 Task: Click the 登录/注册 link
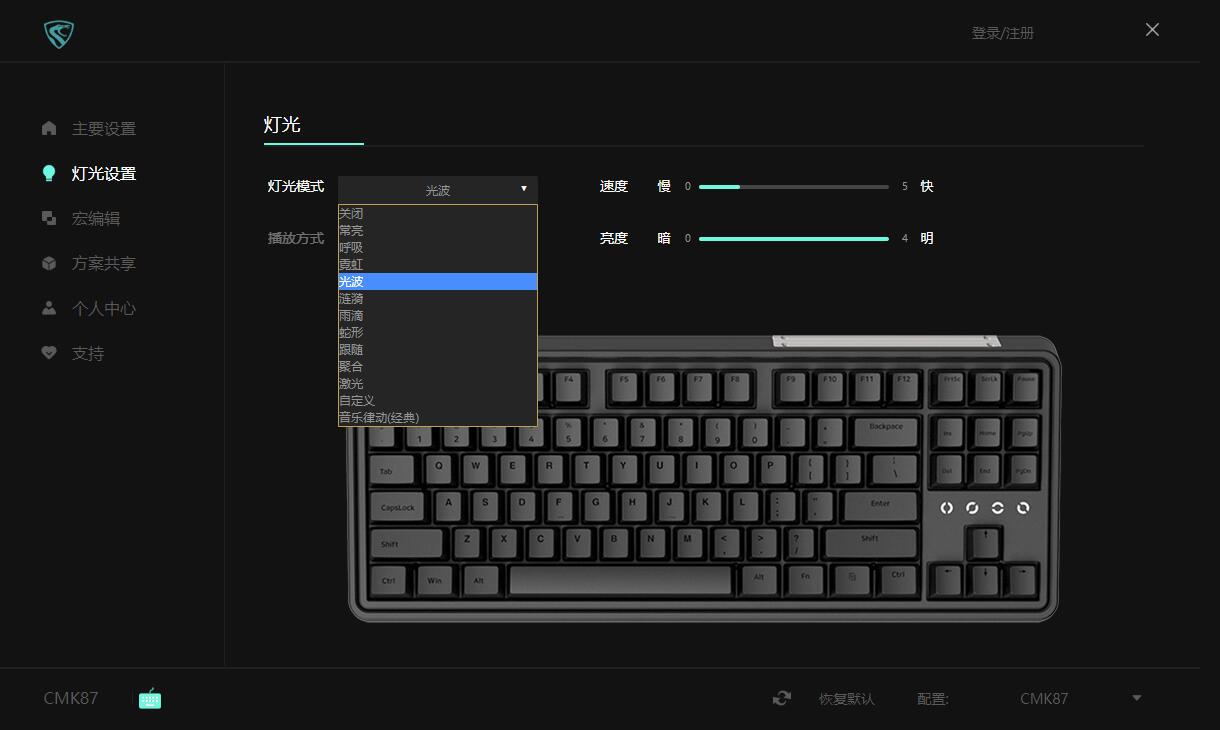pyautogui.click(x=1003, y=33)
